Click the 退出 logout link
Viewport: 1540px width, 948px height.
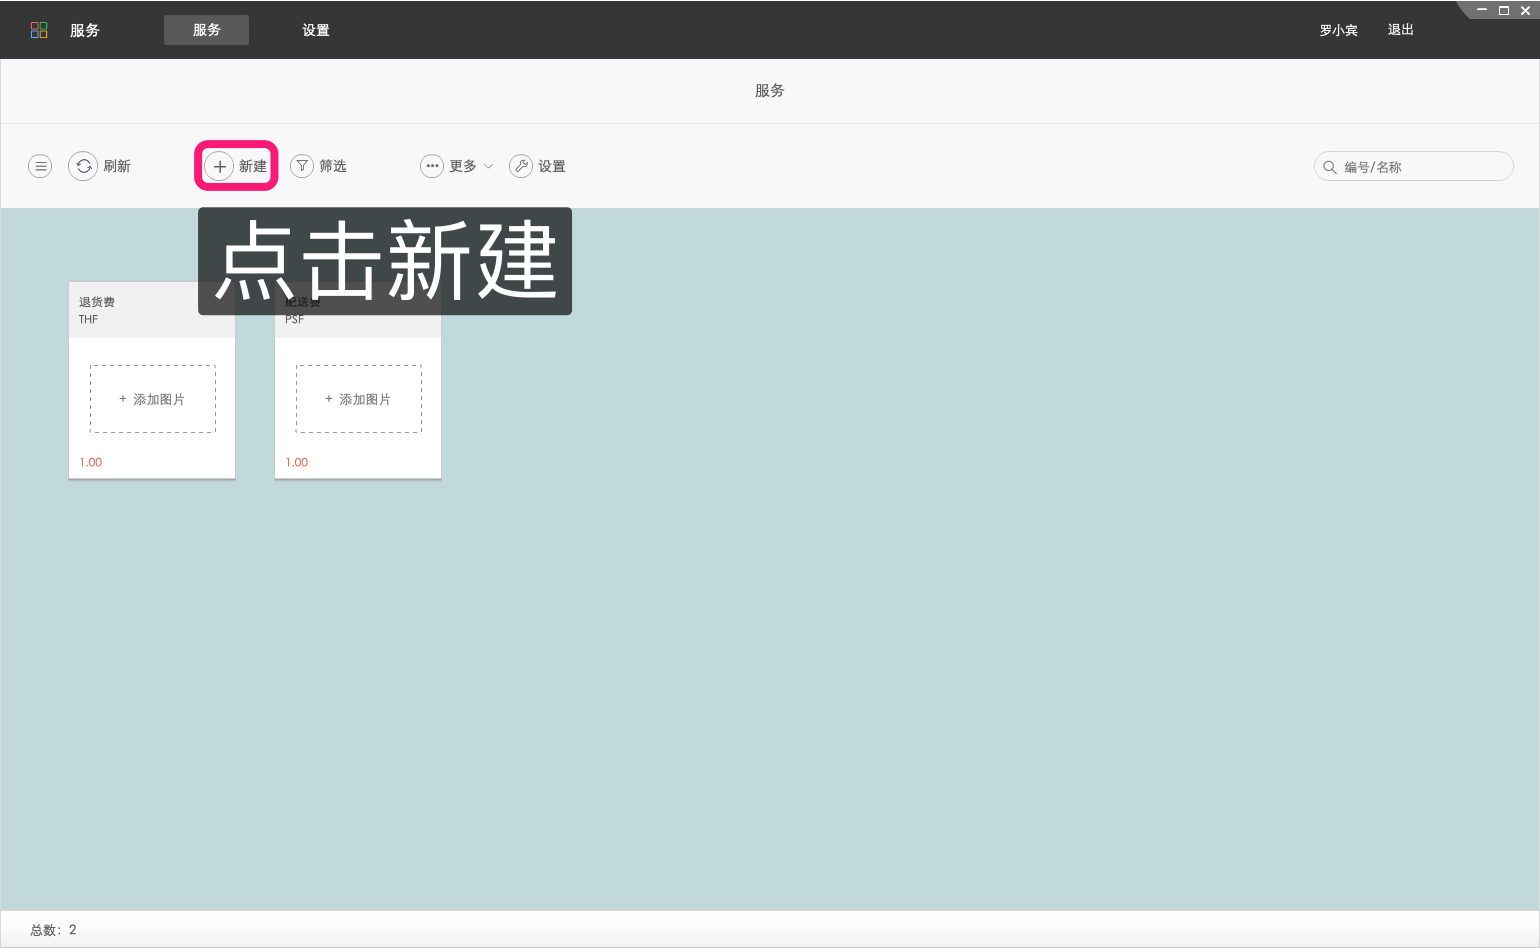tap(1400, 30)
